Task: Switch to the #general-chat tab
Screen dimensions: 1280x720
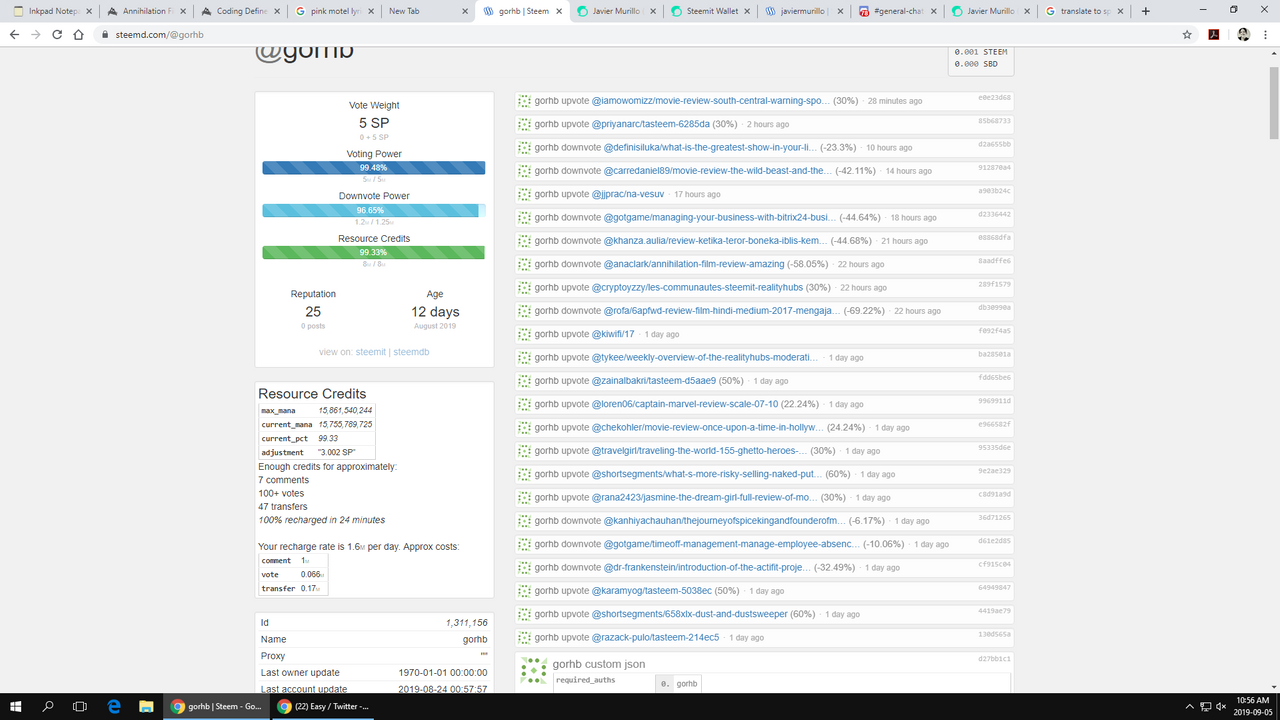Action: coord(898,11)
